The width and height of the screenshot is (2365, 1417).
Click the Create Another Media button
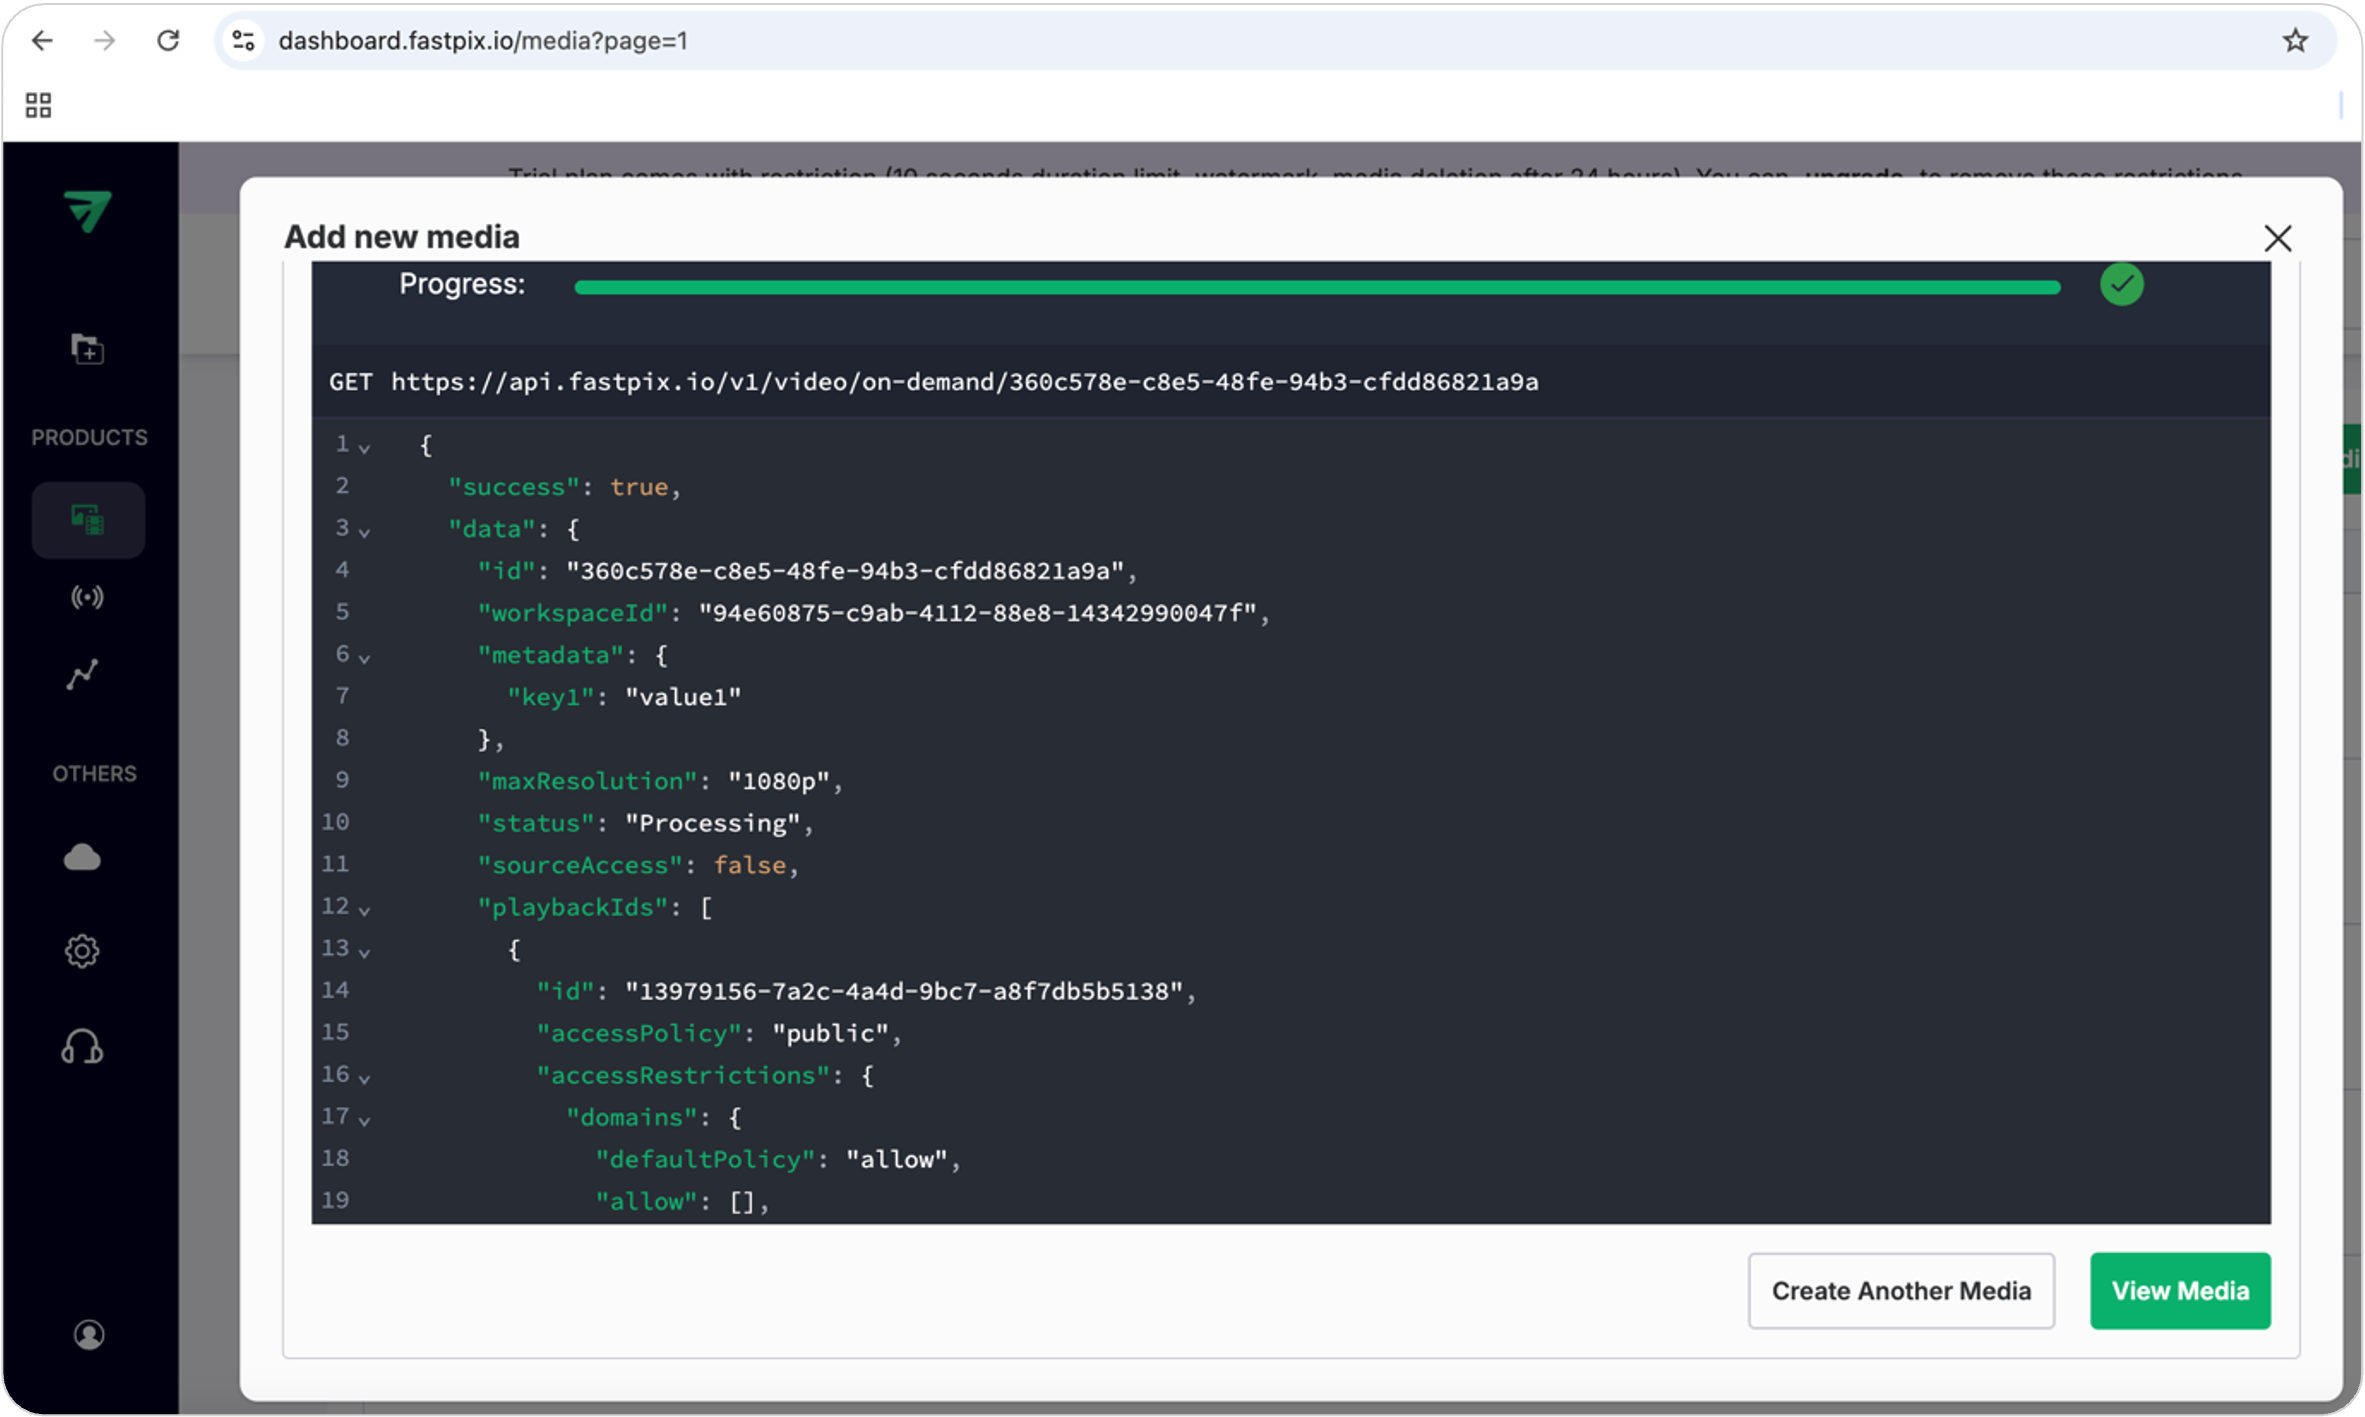(x=1901, y=1291)
